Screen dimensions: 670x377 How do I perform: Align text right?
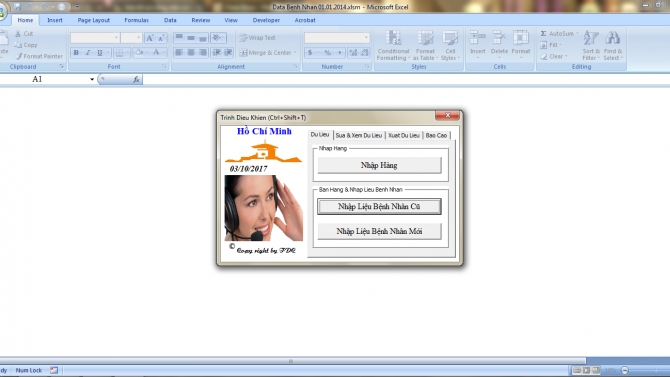(203, 53)
